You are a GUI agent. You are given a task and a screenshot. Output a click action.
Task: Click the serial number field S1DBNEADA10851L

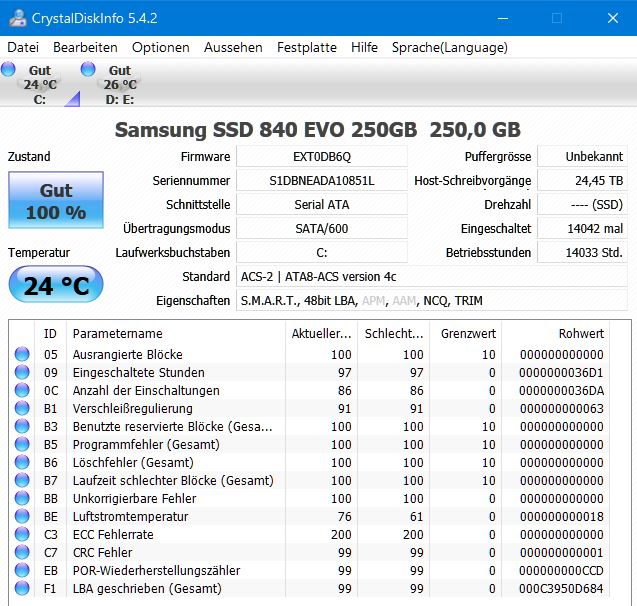tap(322, 180)
